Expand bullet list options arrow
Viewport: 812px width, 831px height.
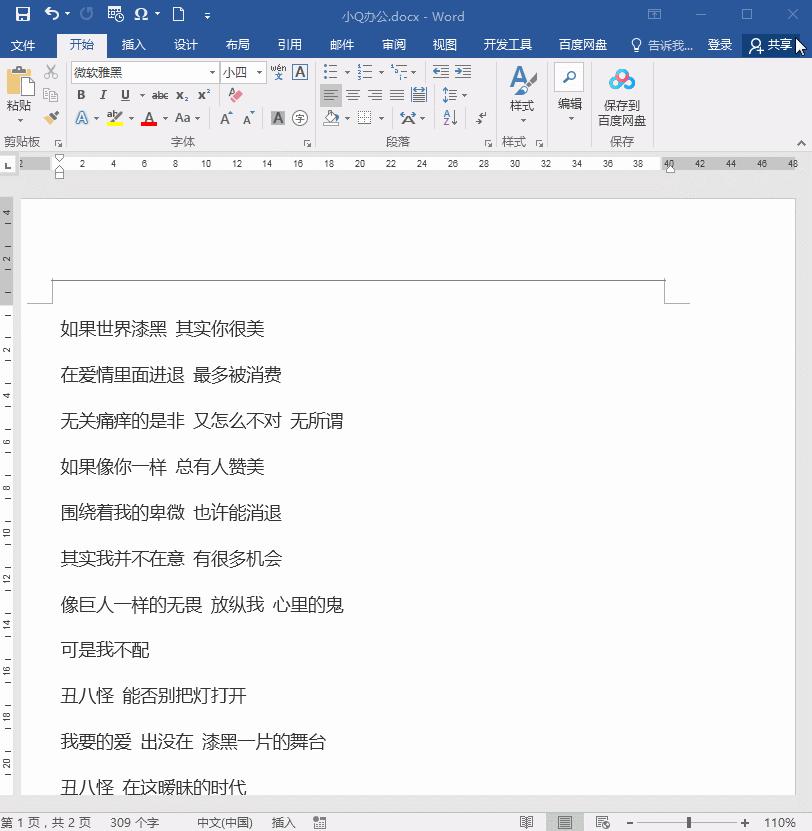[347, 72]
